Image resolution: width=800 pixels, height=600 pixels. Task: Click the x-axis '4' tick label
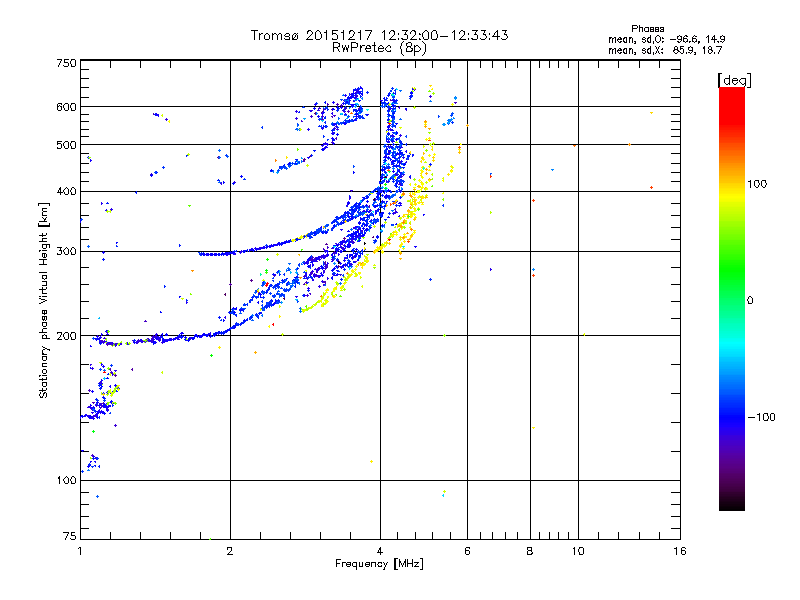point(380,551)
